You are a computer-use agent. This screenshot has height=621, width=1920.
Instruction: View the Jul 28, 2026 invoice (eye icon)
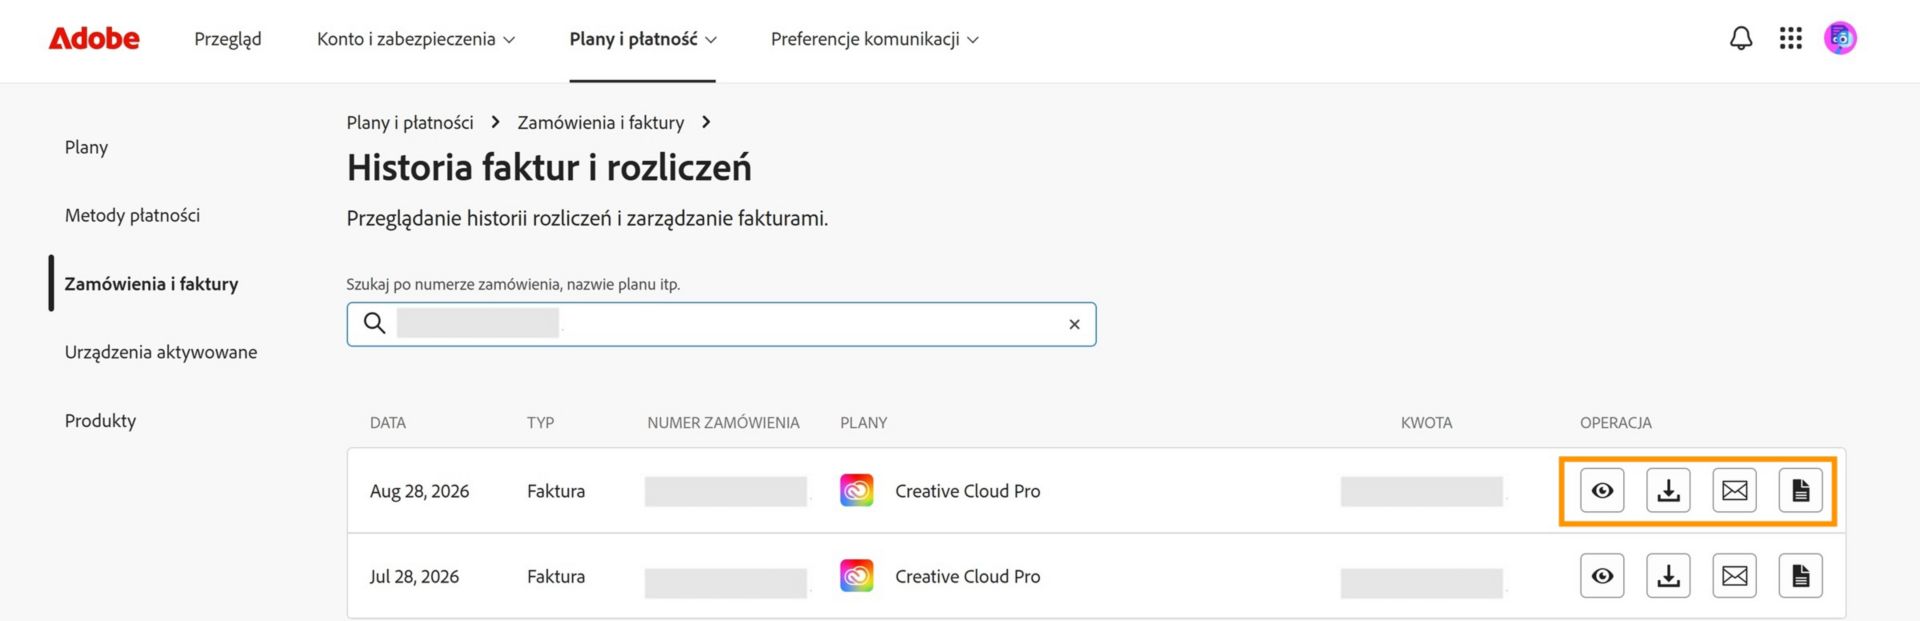click(1602, 576)
